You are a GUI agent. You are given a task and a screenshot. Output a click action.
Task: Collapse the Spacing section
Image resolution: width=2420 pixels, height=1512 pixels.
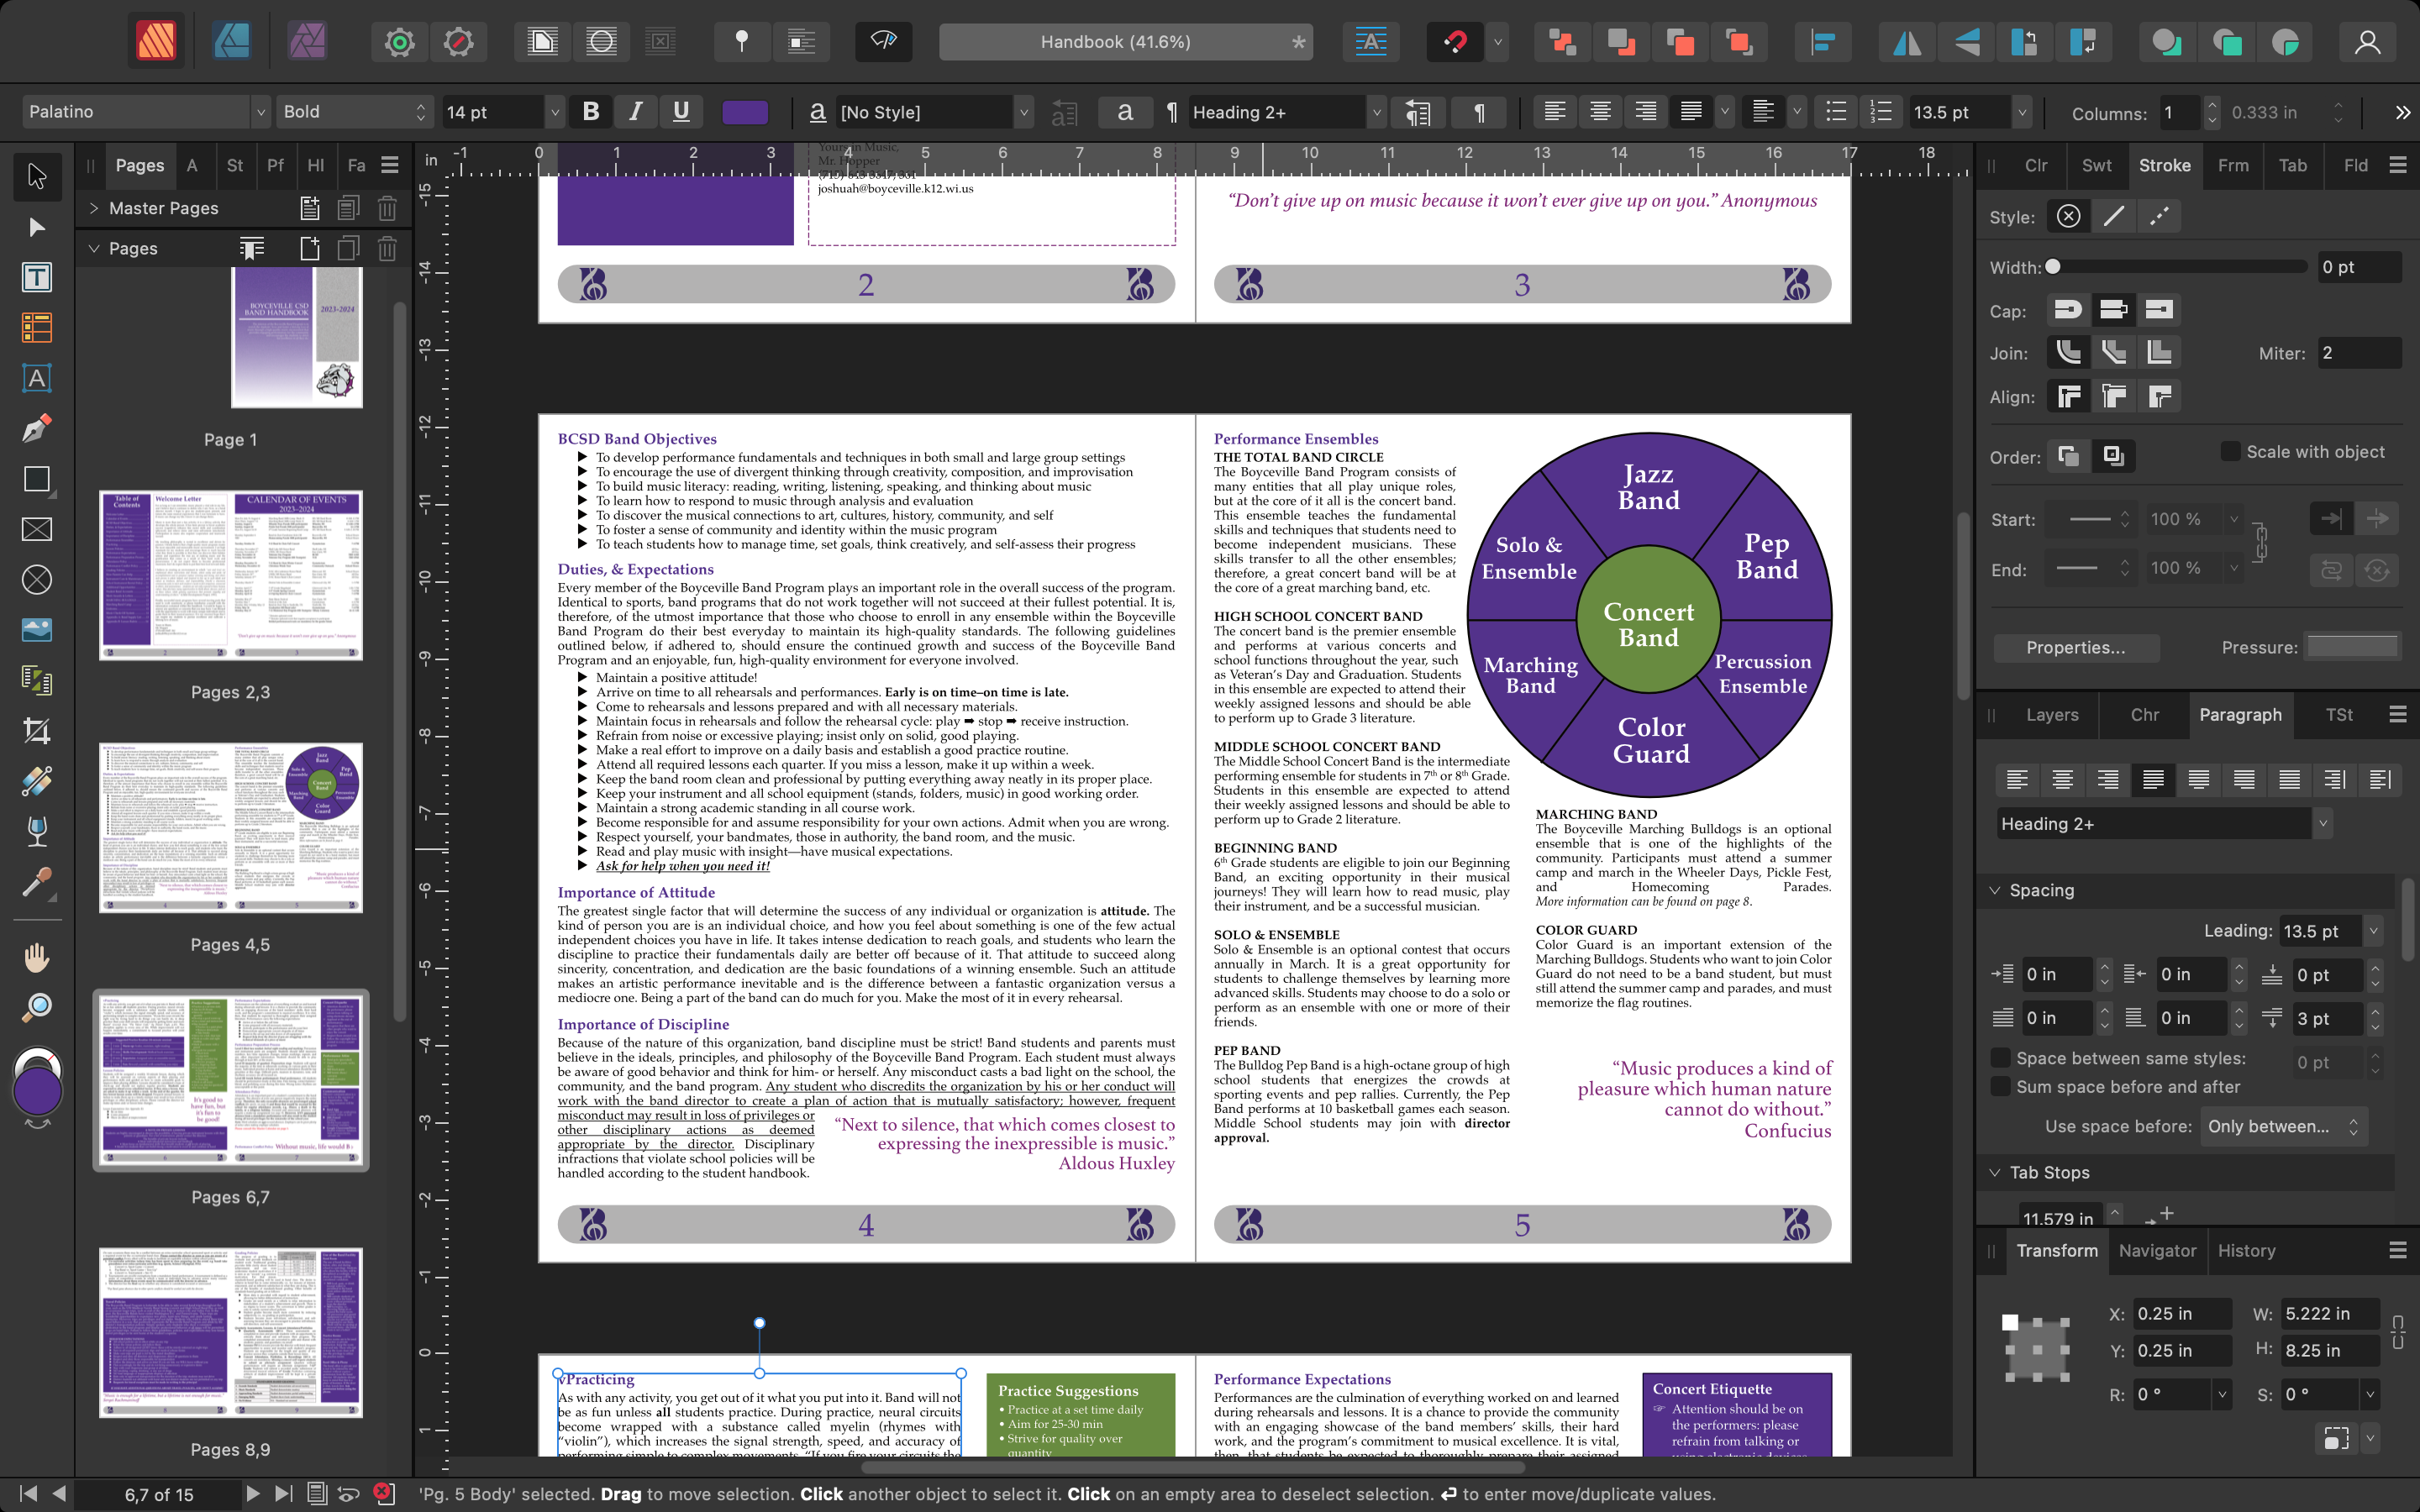coord(1996,890)
